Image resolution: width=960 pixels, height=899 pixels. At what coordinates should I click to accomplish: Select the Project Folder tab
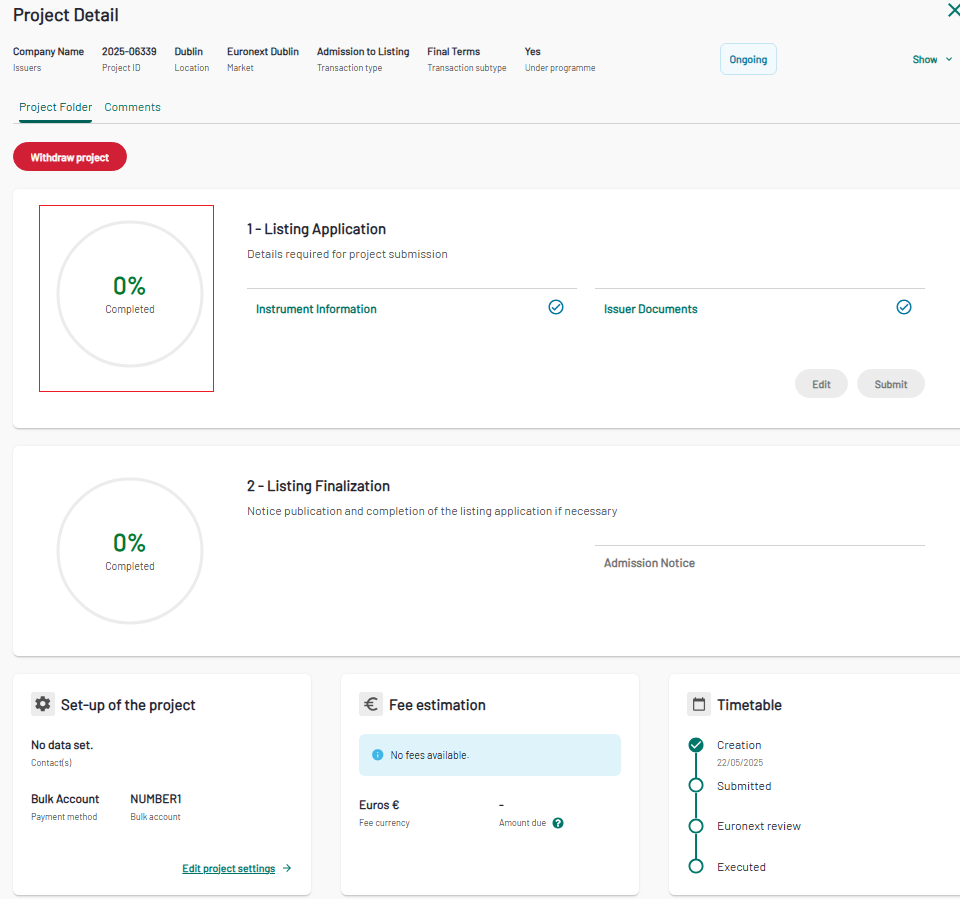55,107
